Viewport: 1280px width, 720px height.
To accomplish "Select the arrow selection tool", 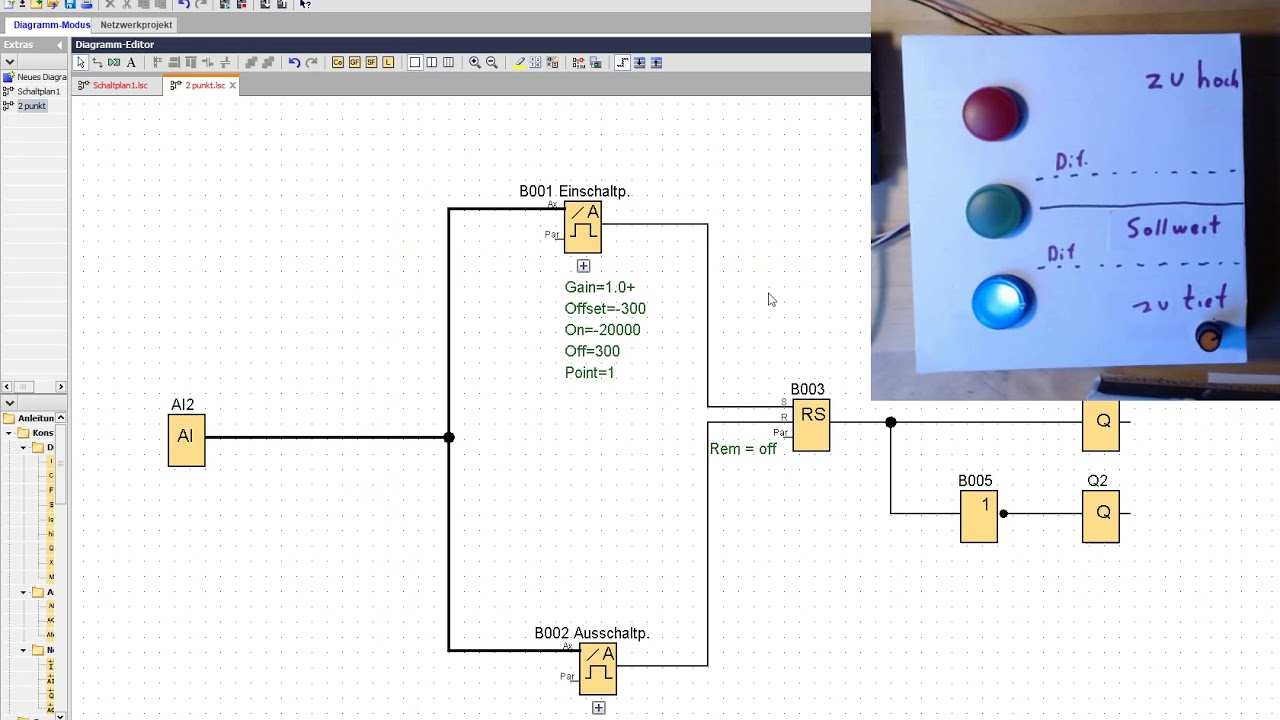I will (x=81, y=63).
